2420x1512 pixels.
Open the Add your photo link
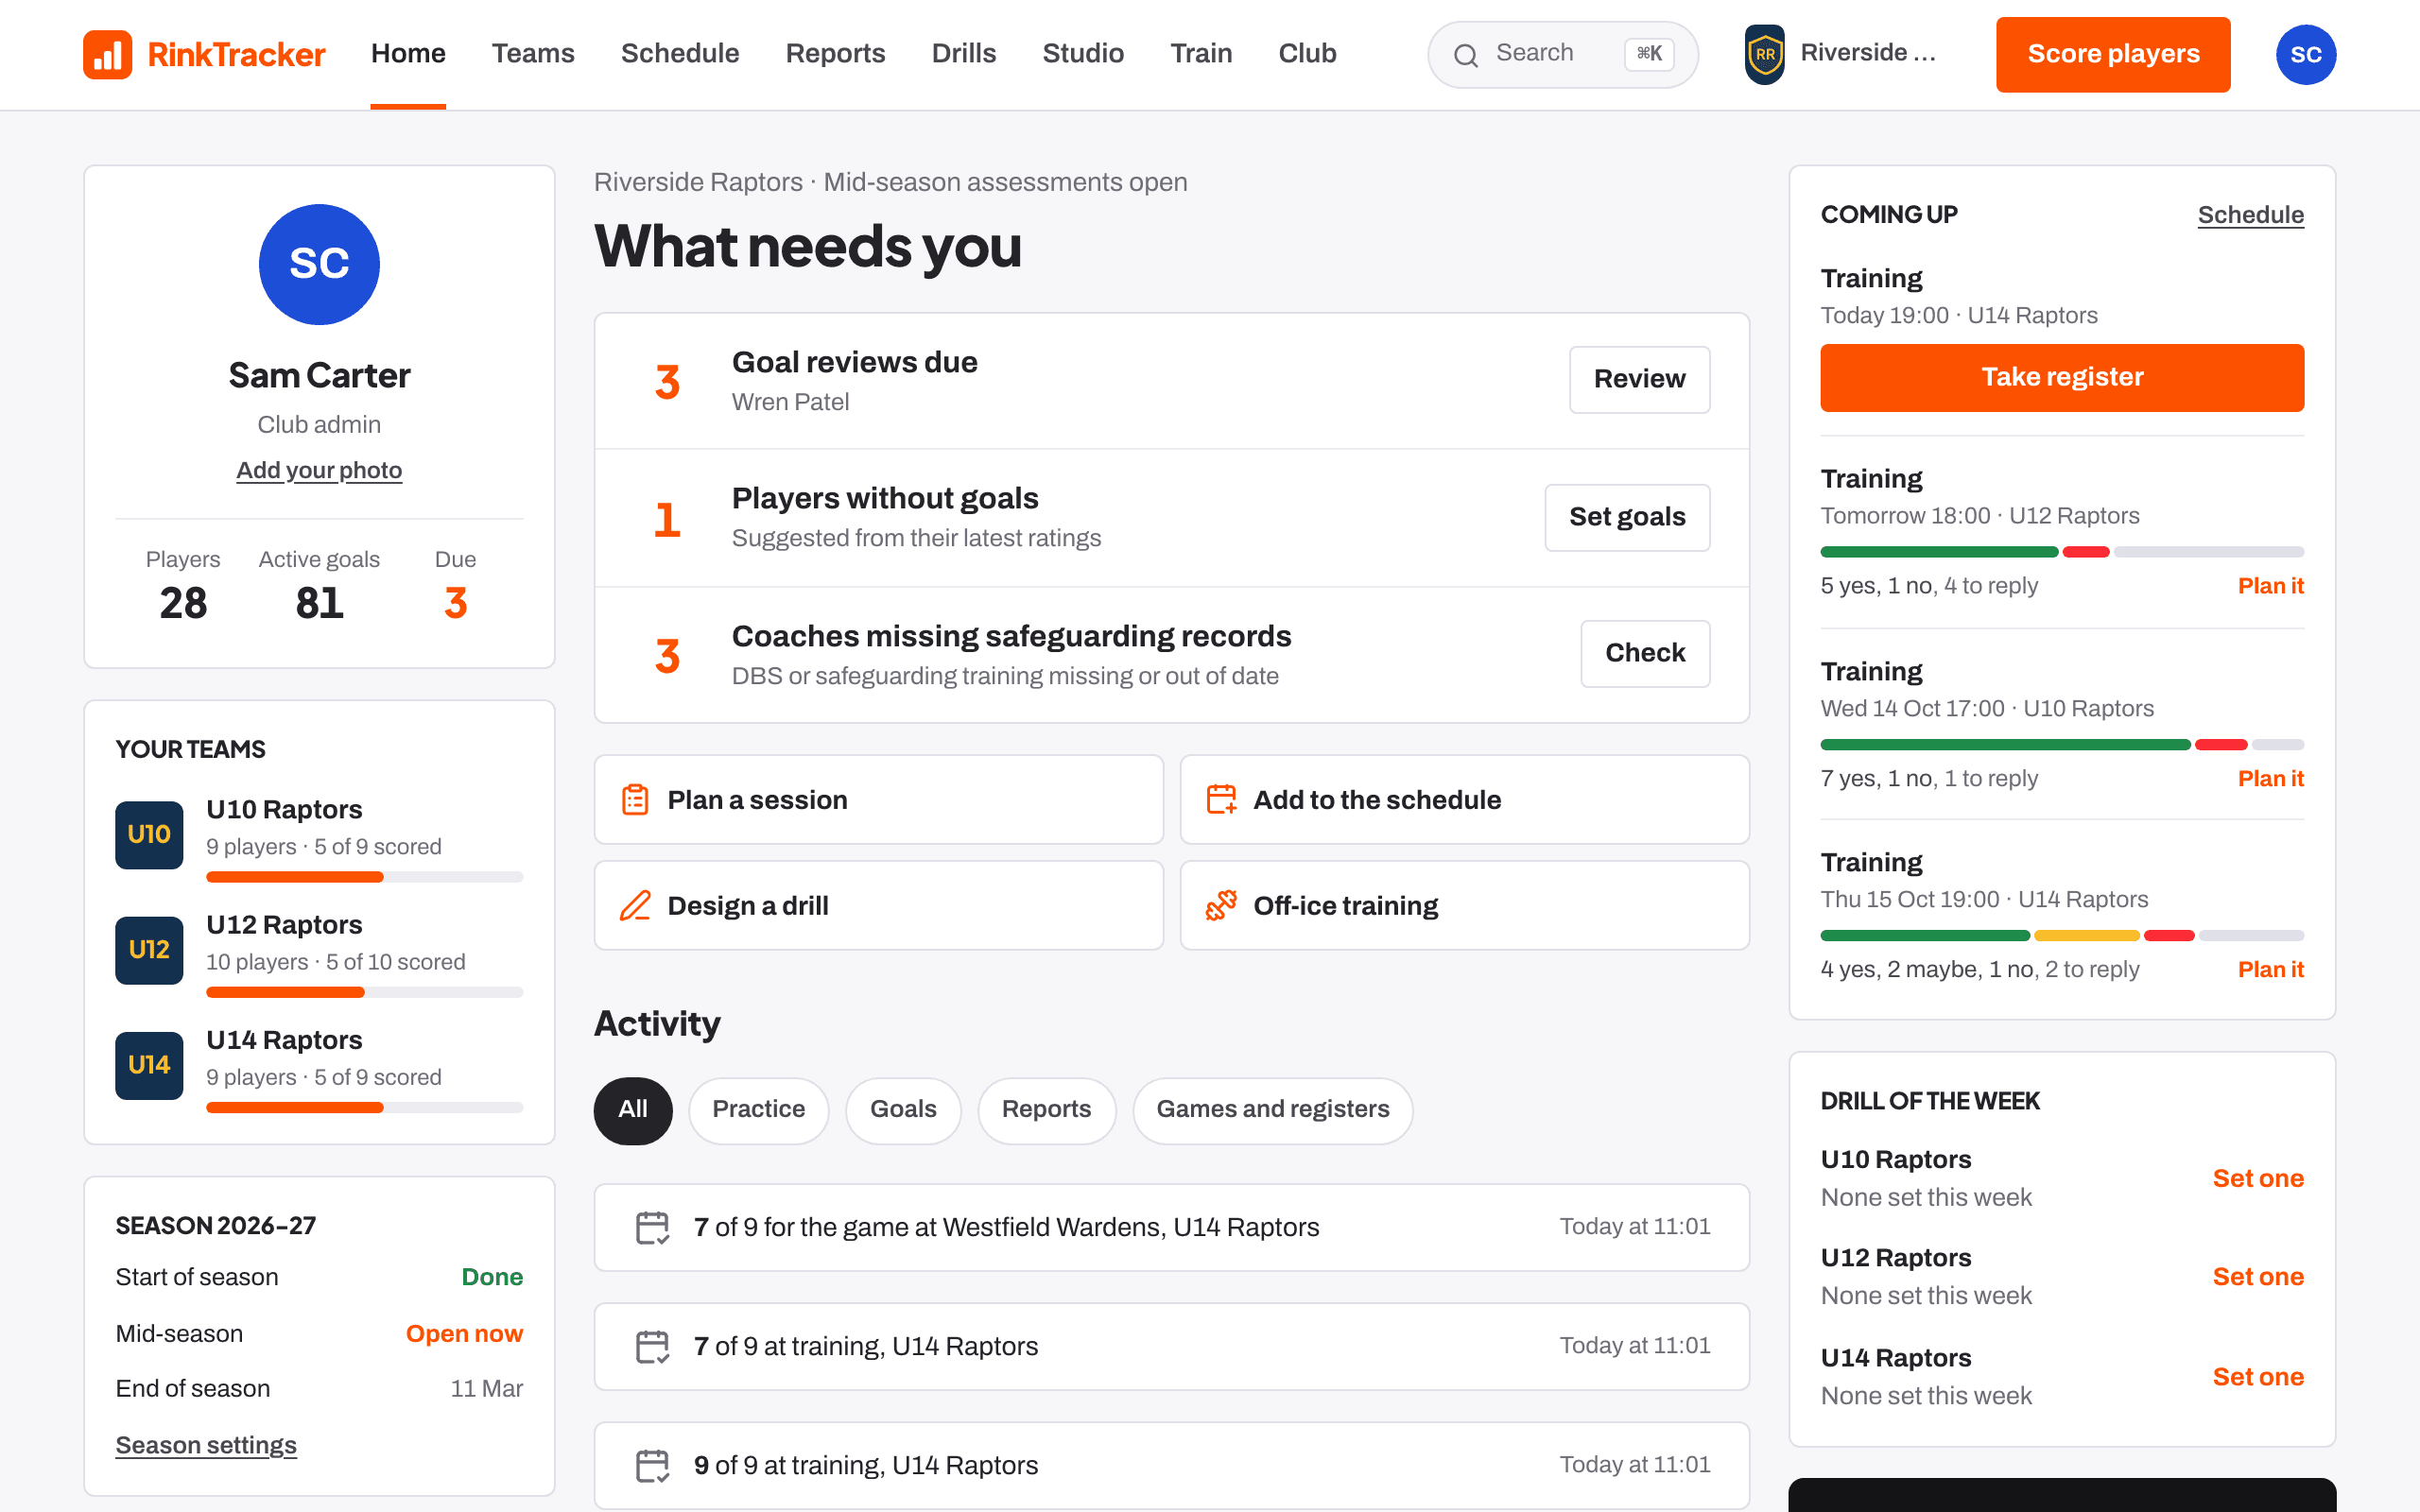[319, 470]
